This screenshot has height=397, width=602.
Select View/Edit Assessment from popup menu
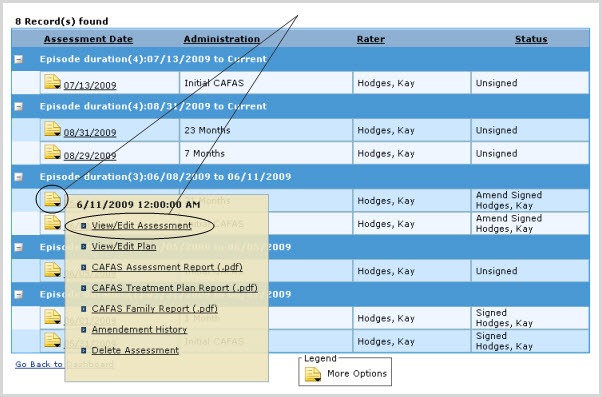click(141, 226)
